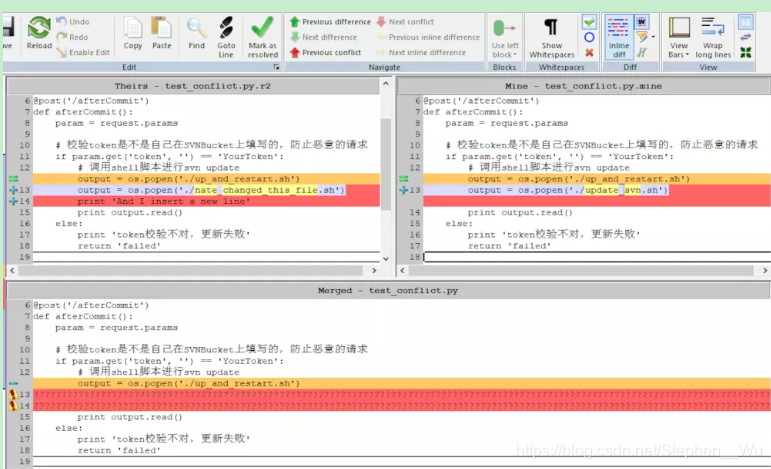Mark the conflict as resolved

coord(263,37)
